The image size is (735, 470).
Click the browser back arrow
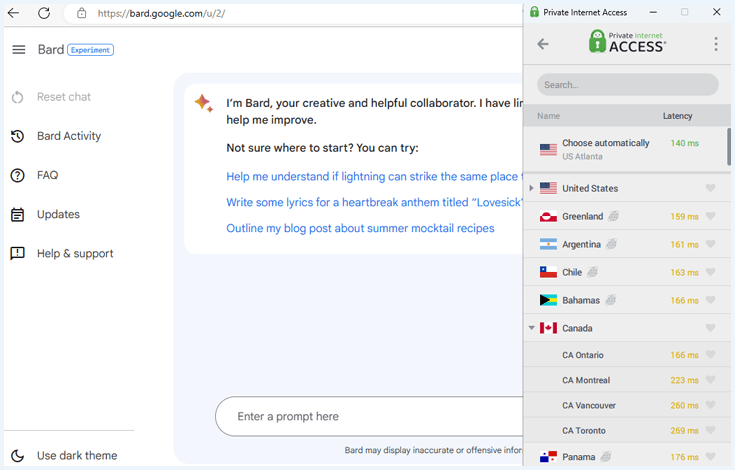pos(14,13)
